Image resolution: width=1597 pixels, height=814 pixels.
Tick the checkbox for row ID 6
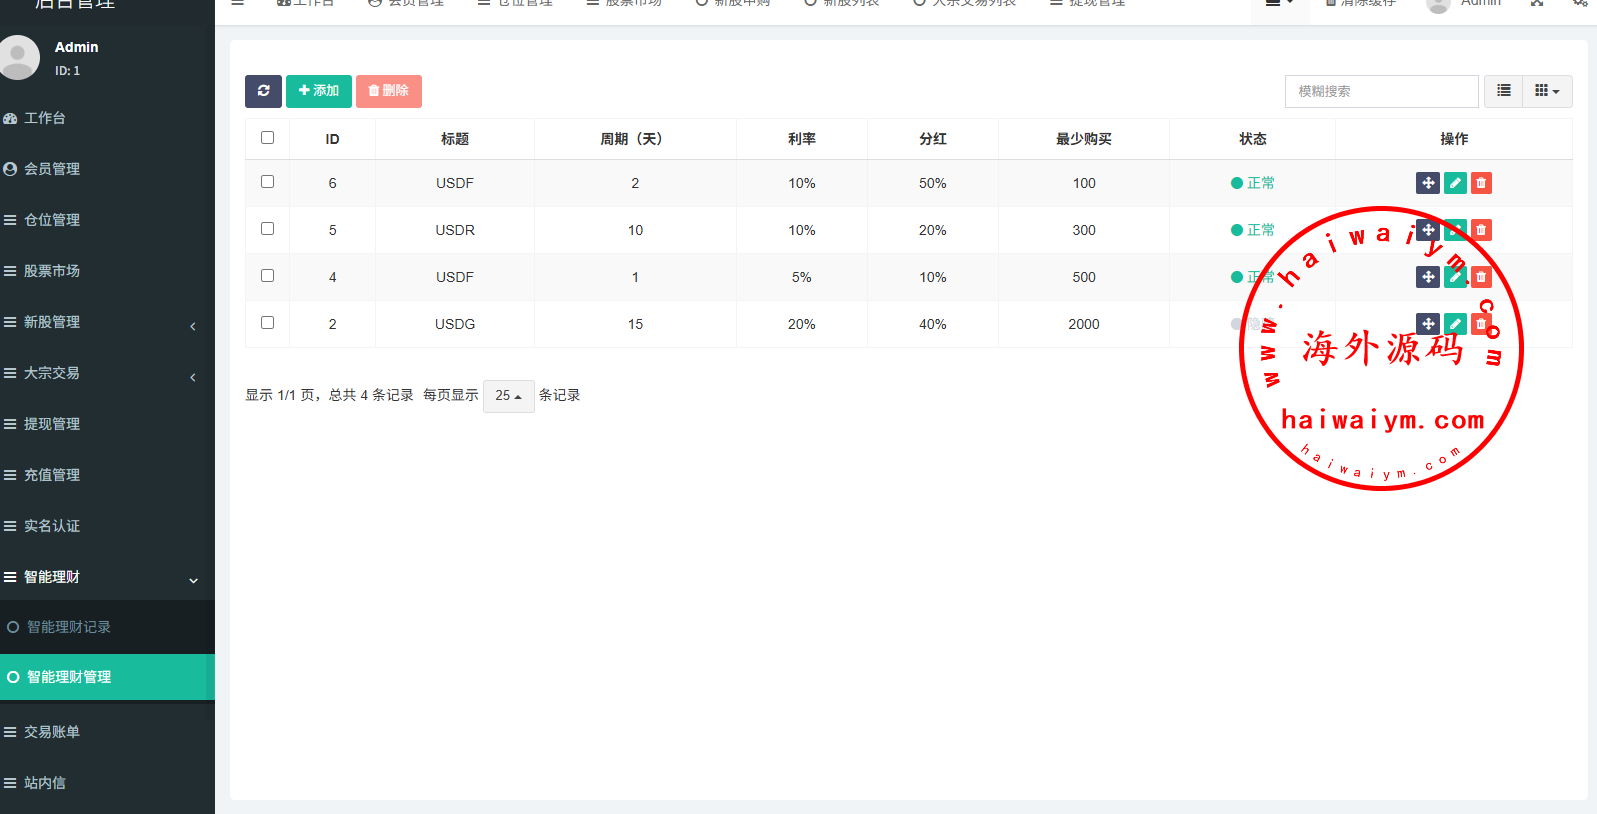(267, 182)
